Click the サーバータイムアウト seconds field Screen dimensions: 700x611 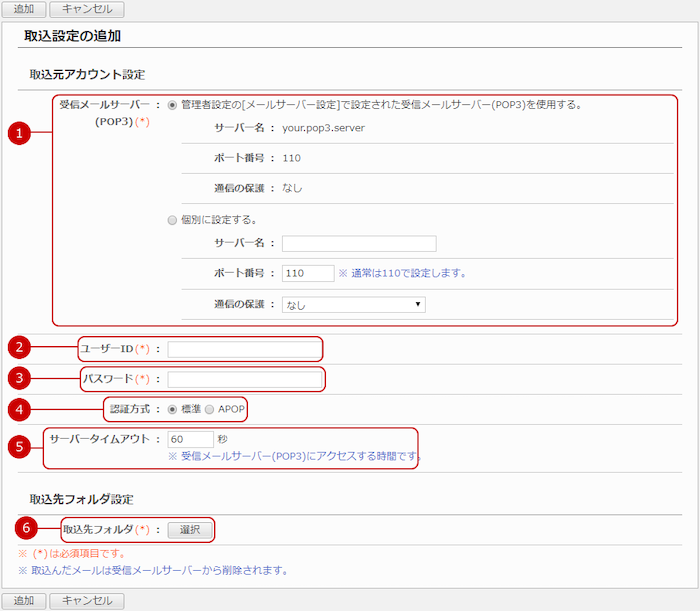point(190,439)
